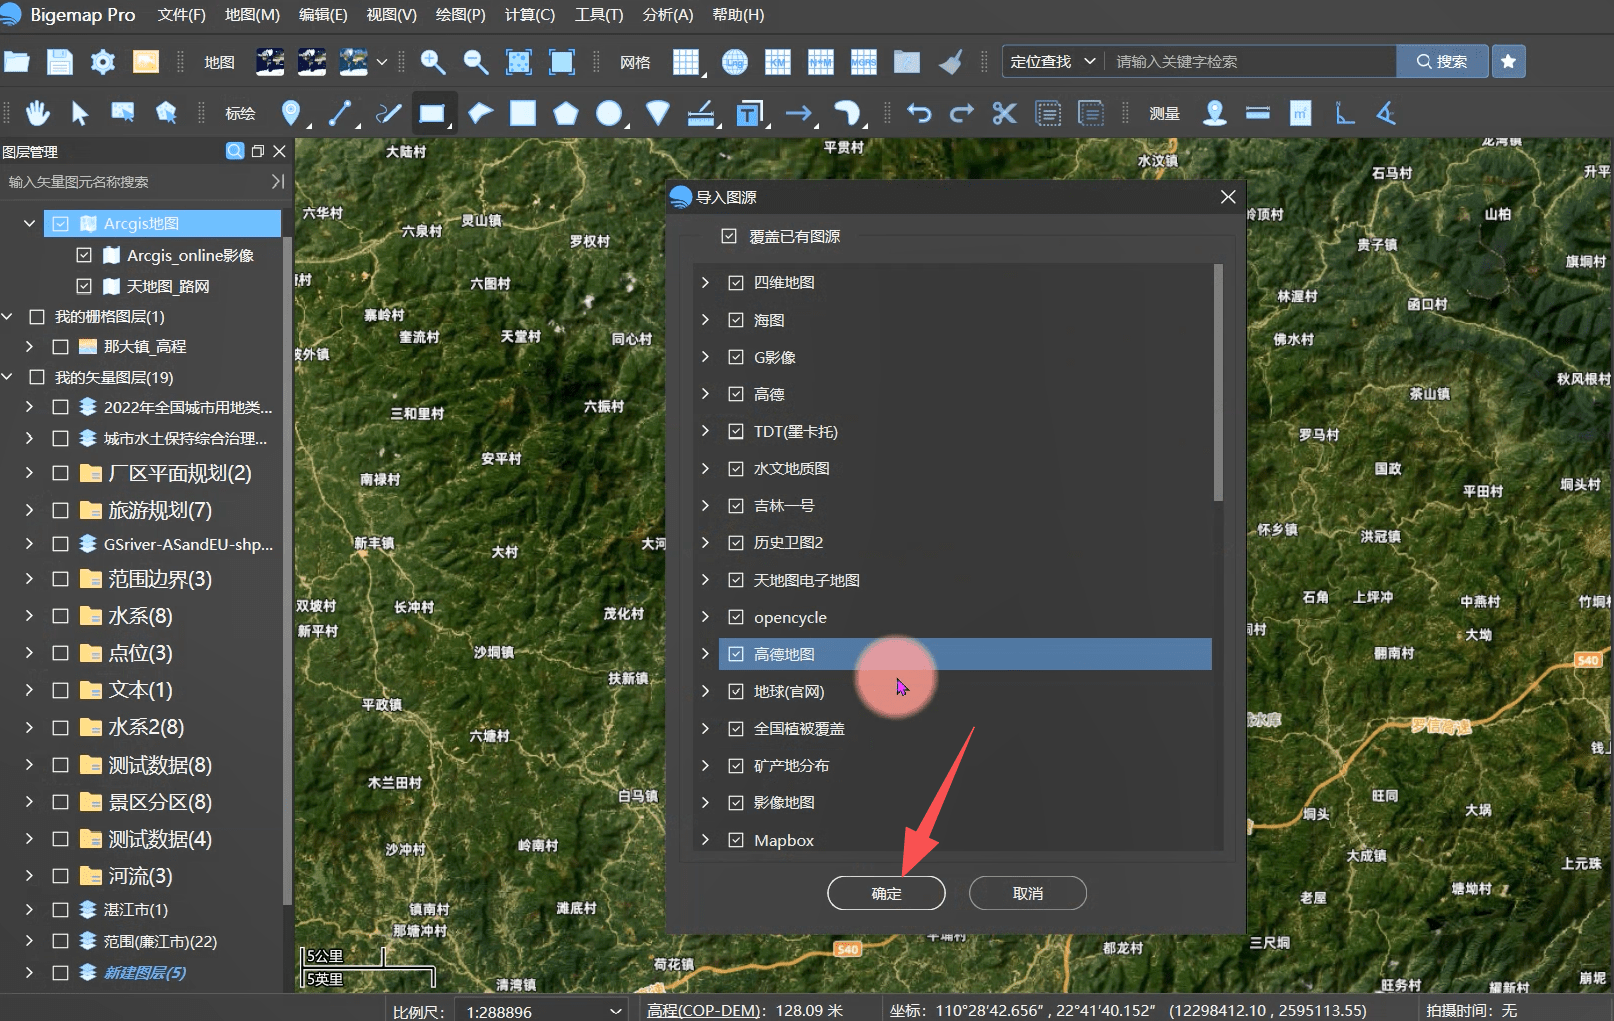Select the circle drawing tool
The width and height of the screenshot is (1614, 1021).
click(x=609, y=113)
